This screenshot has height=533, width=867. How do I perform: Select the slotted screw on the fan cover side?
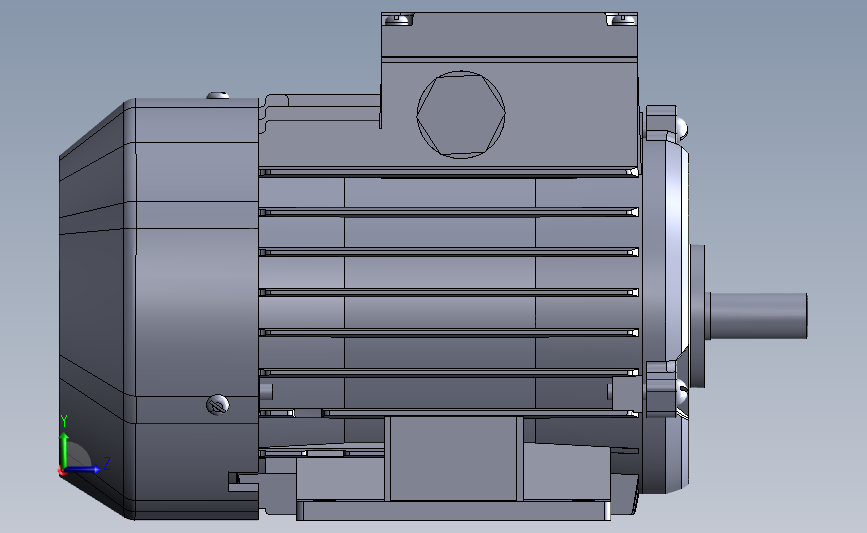[218, 405]
